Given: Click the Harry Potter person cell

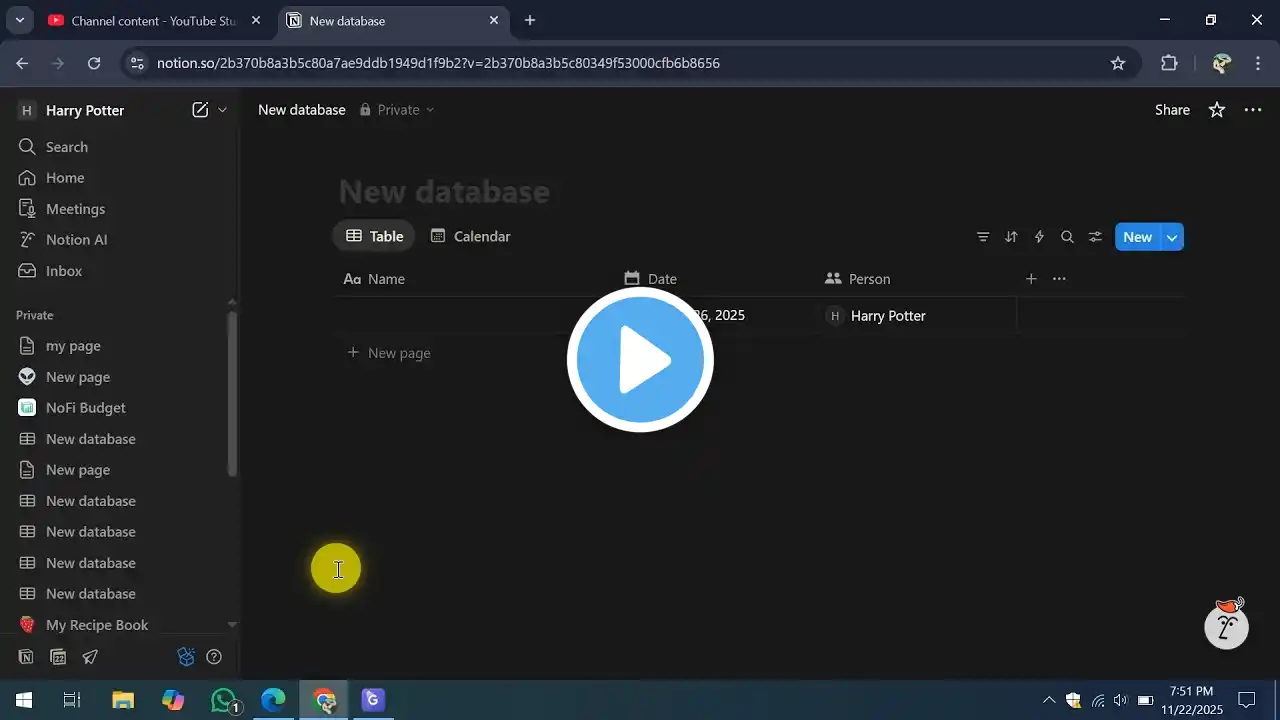Looking at the screenshot, I should [x=916, y=316].
